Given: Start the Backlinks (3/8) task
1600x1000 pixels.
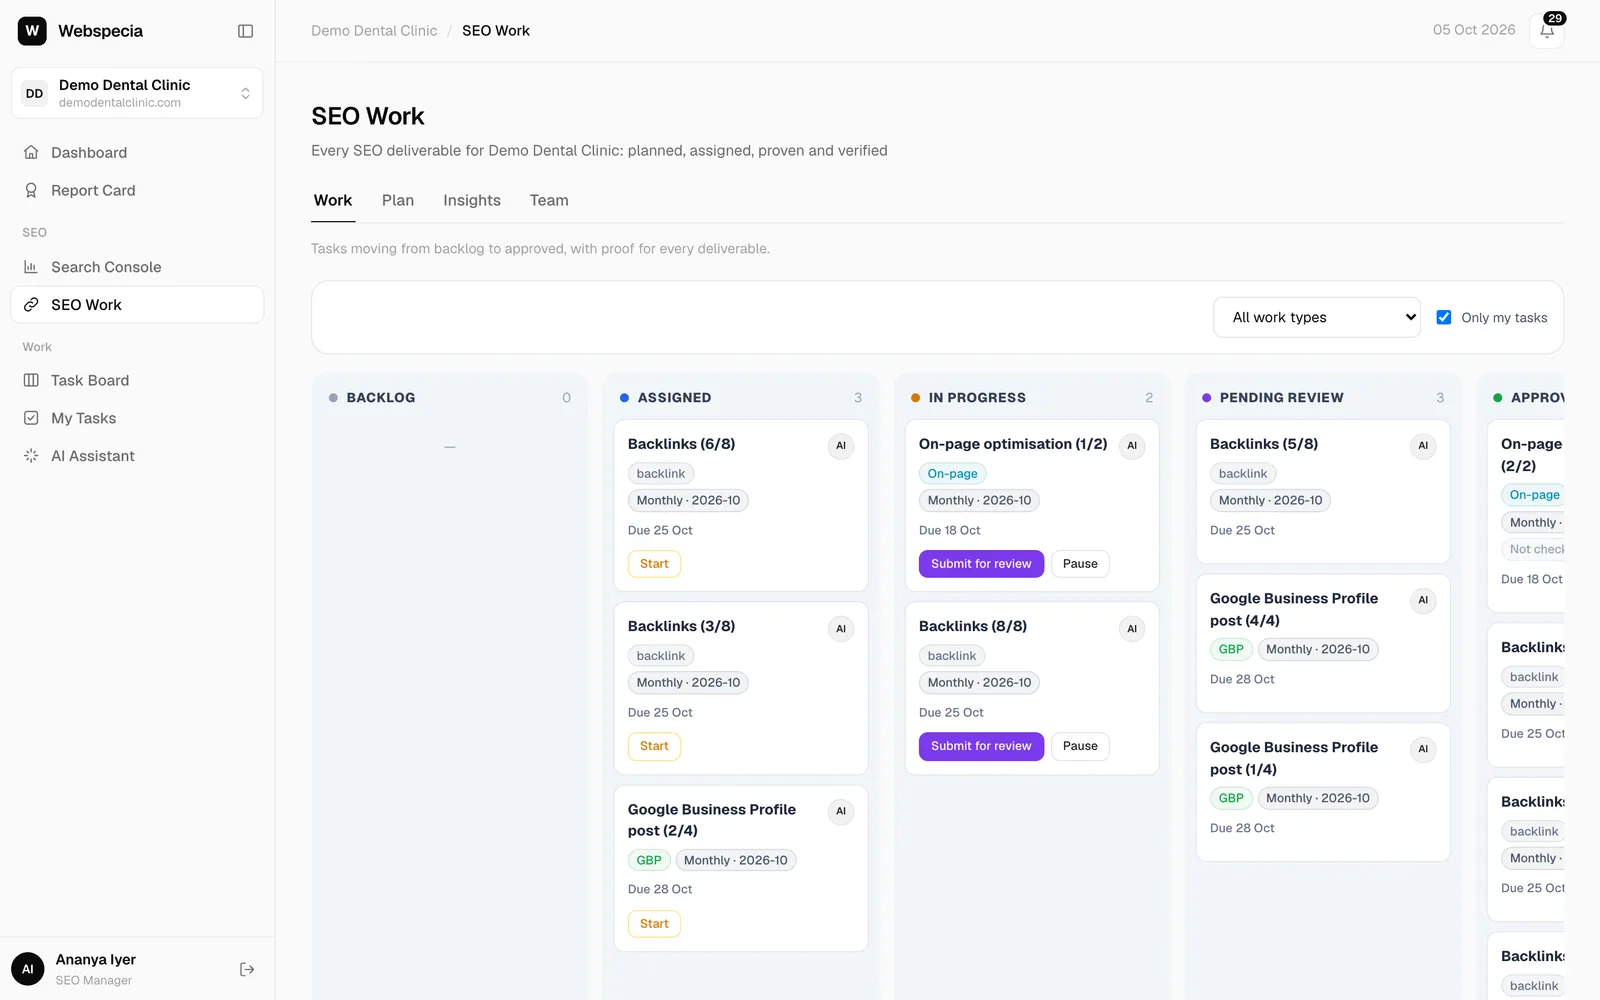Looking at the screenshot, I should [x=654, y=746].
